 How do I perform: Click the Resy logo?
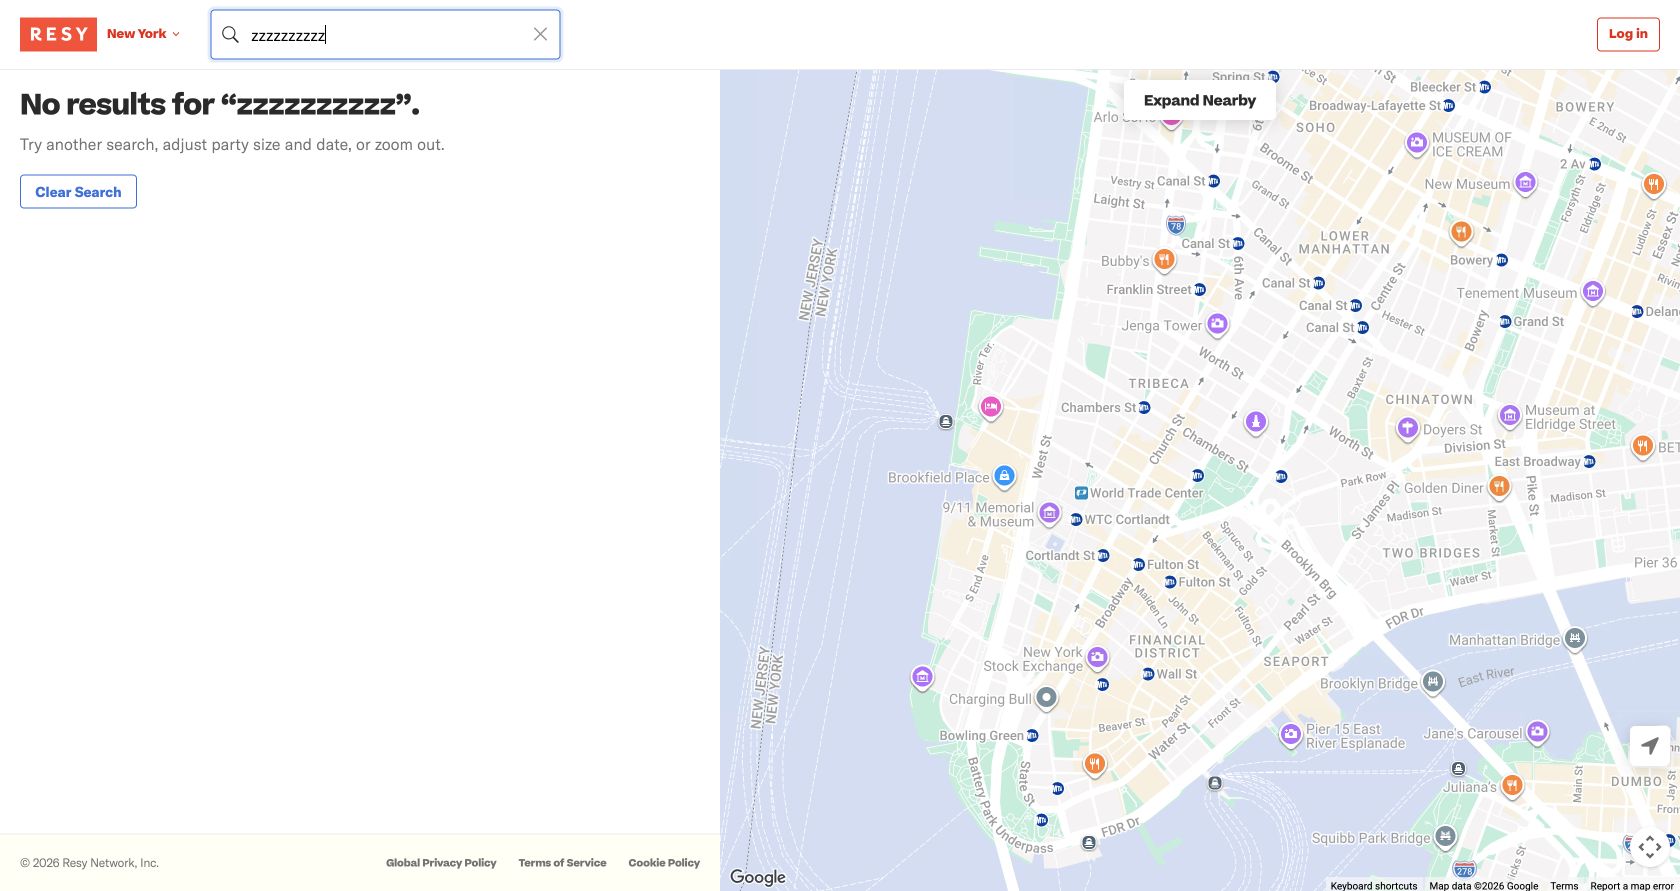coord(58,34)
